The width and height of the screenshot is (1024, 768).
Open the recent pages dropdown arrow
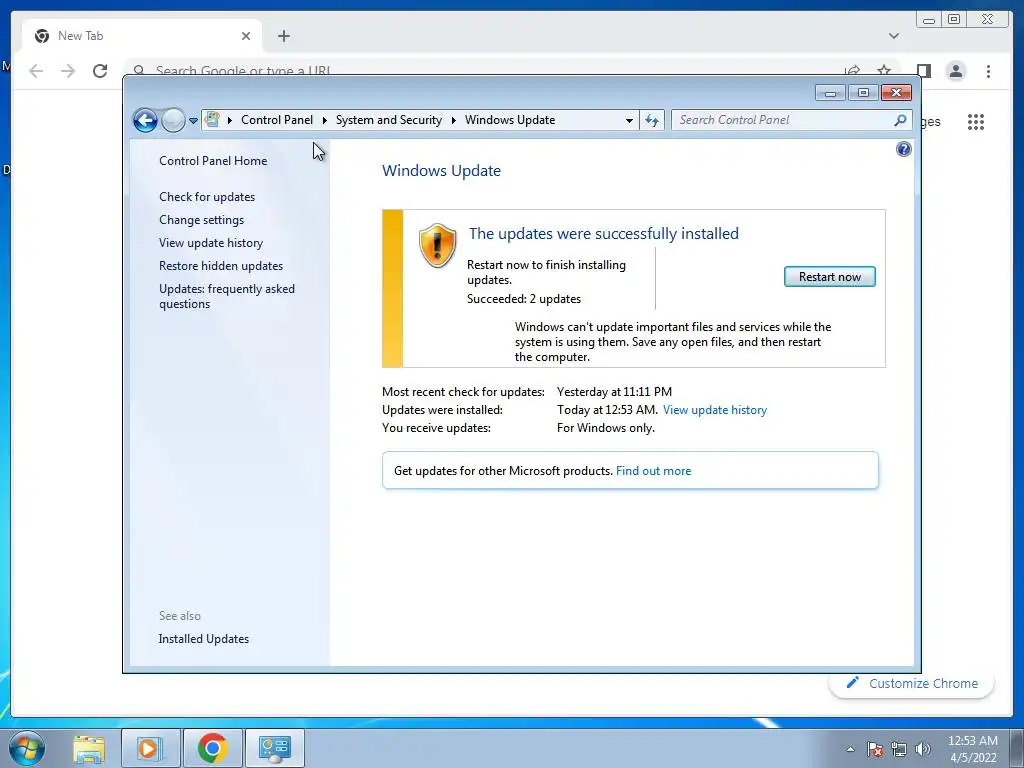[x=193, y=121]
